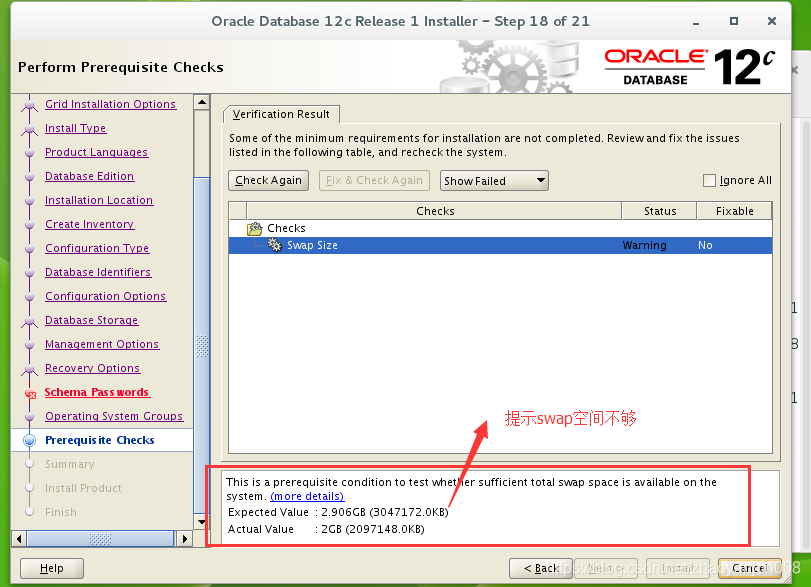The image size is (811, 587).
Task: Click the sidebar scroll up arrow
Action: [202, 102]
